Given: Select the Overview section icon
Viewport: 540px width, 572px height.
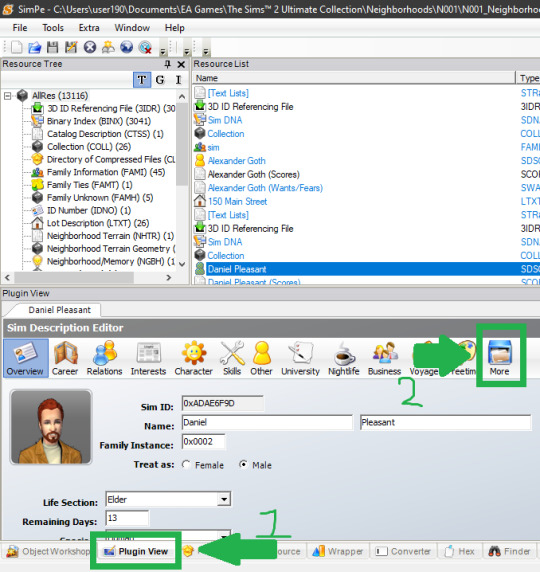Looking at the screenshot, I should [x=25, y=358].
